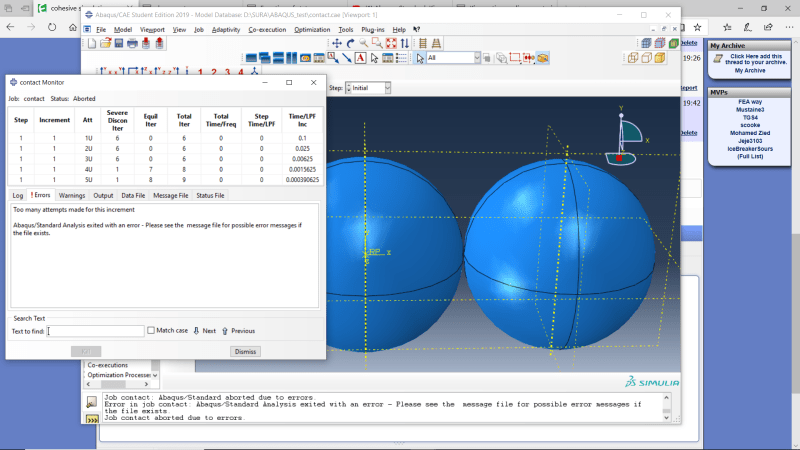Click the command line interface '>>>' icon
Screen dimensions: 800x450
coord(92,419)
